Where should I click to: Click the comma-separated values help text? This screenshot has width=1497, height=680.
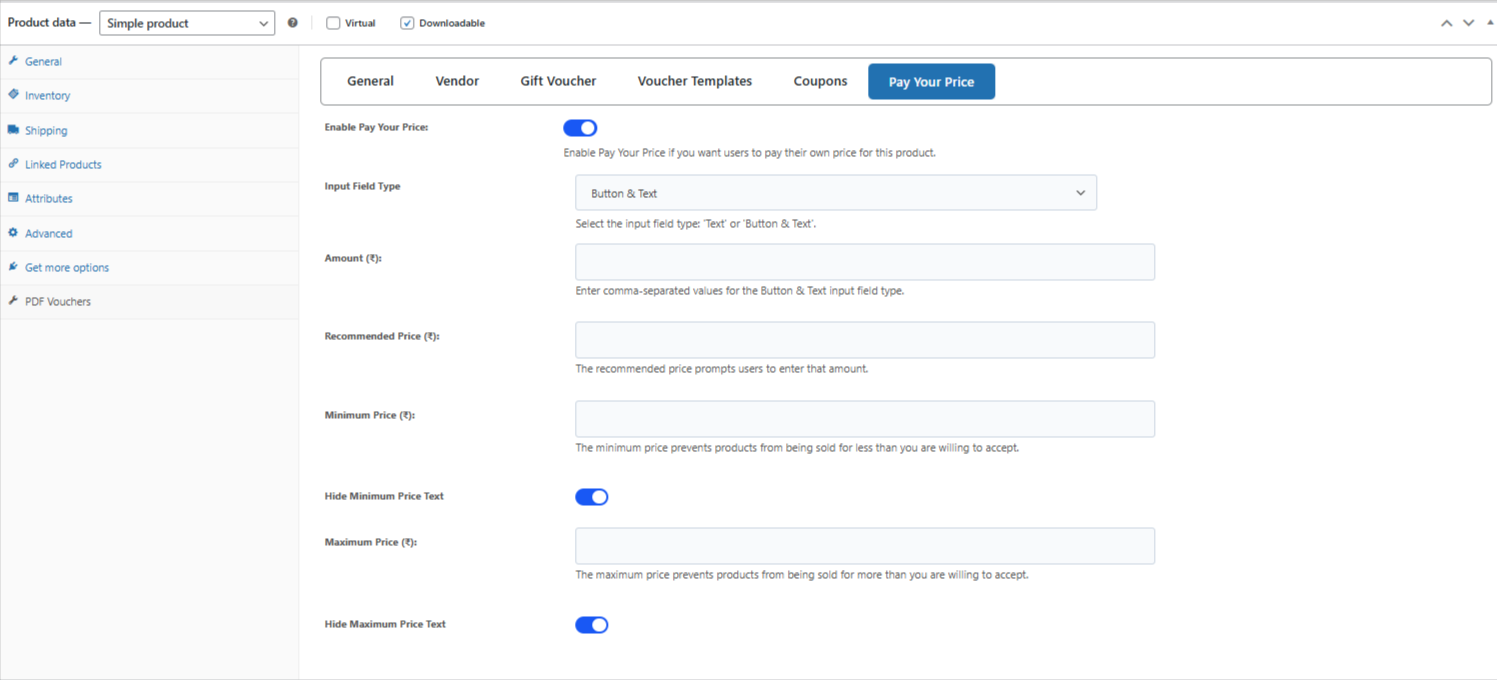(740, 291)
